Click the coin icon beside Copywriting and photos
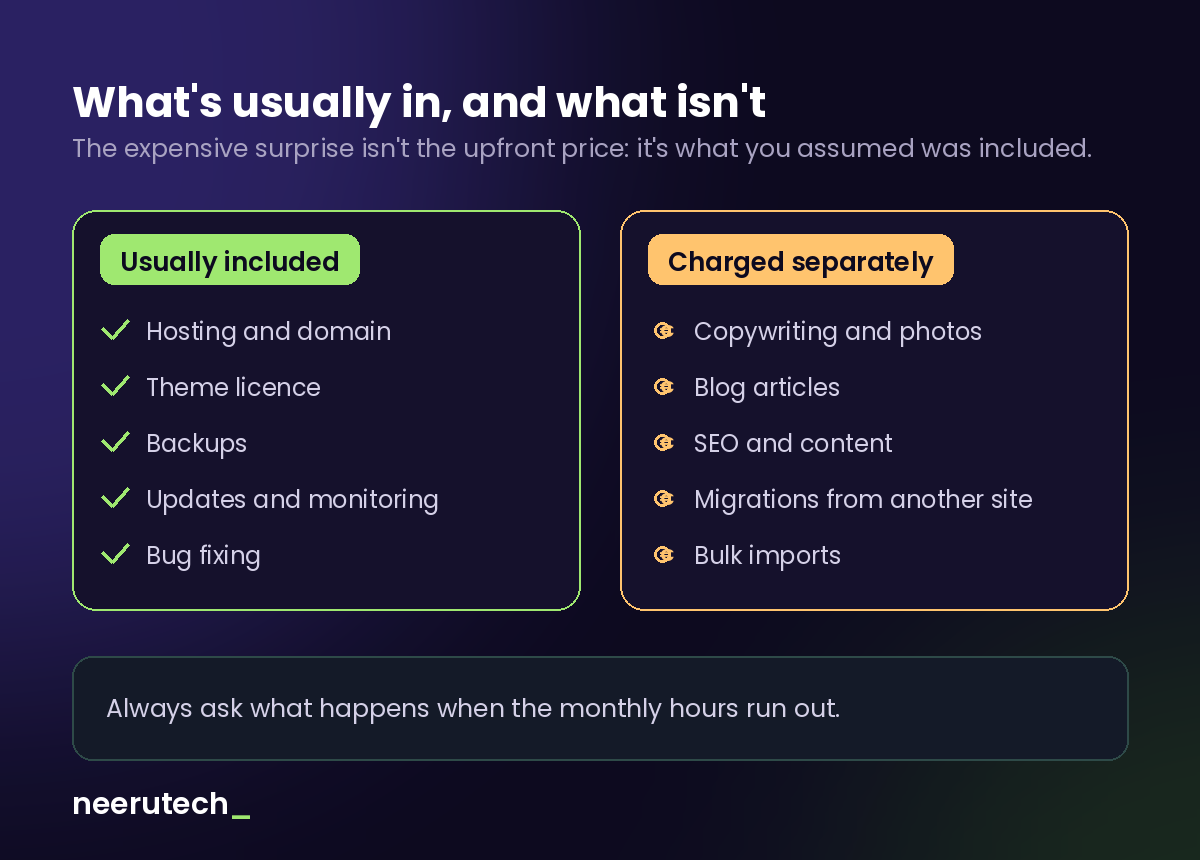 point(663,330)
